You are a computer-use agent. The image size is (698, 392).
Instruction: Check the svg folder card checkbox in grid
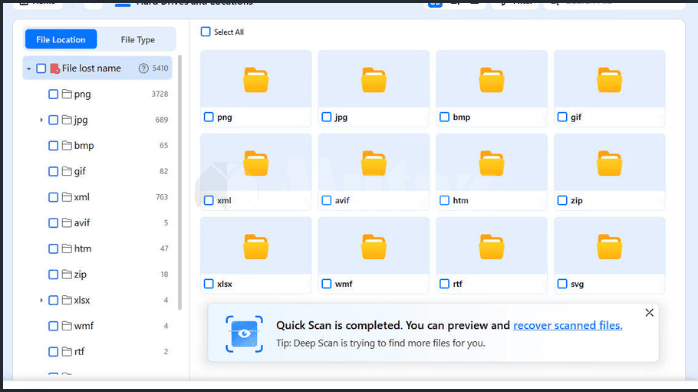point(562,284)
